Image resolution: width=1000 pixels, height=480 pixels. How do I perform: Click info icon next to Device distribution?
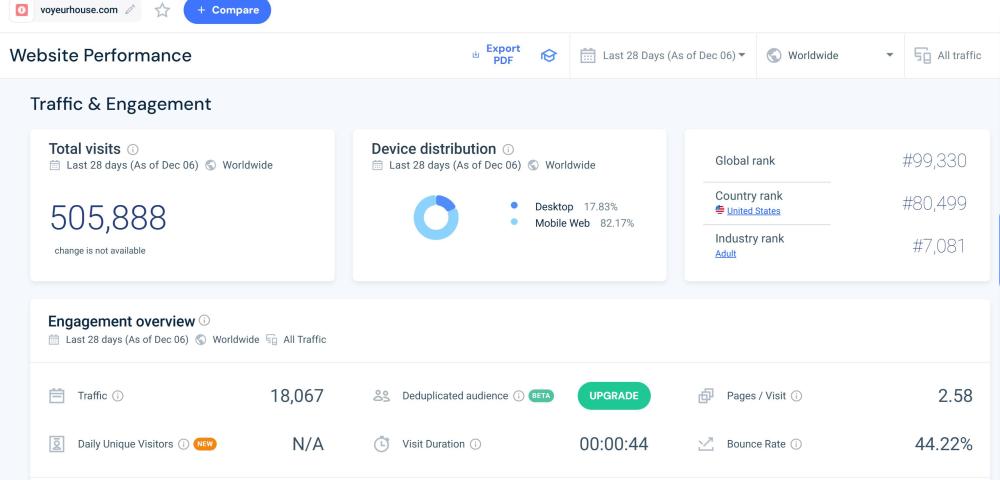coord(508,149)
